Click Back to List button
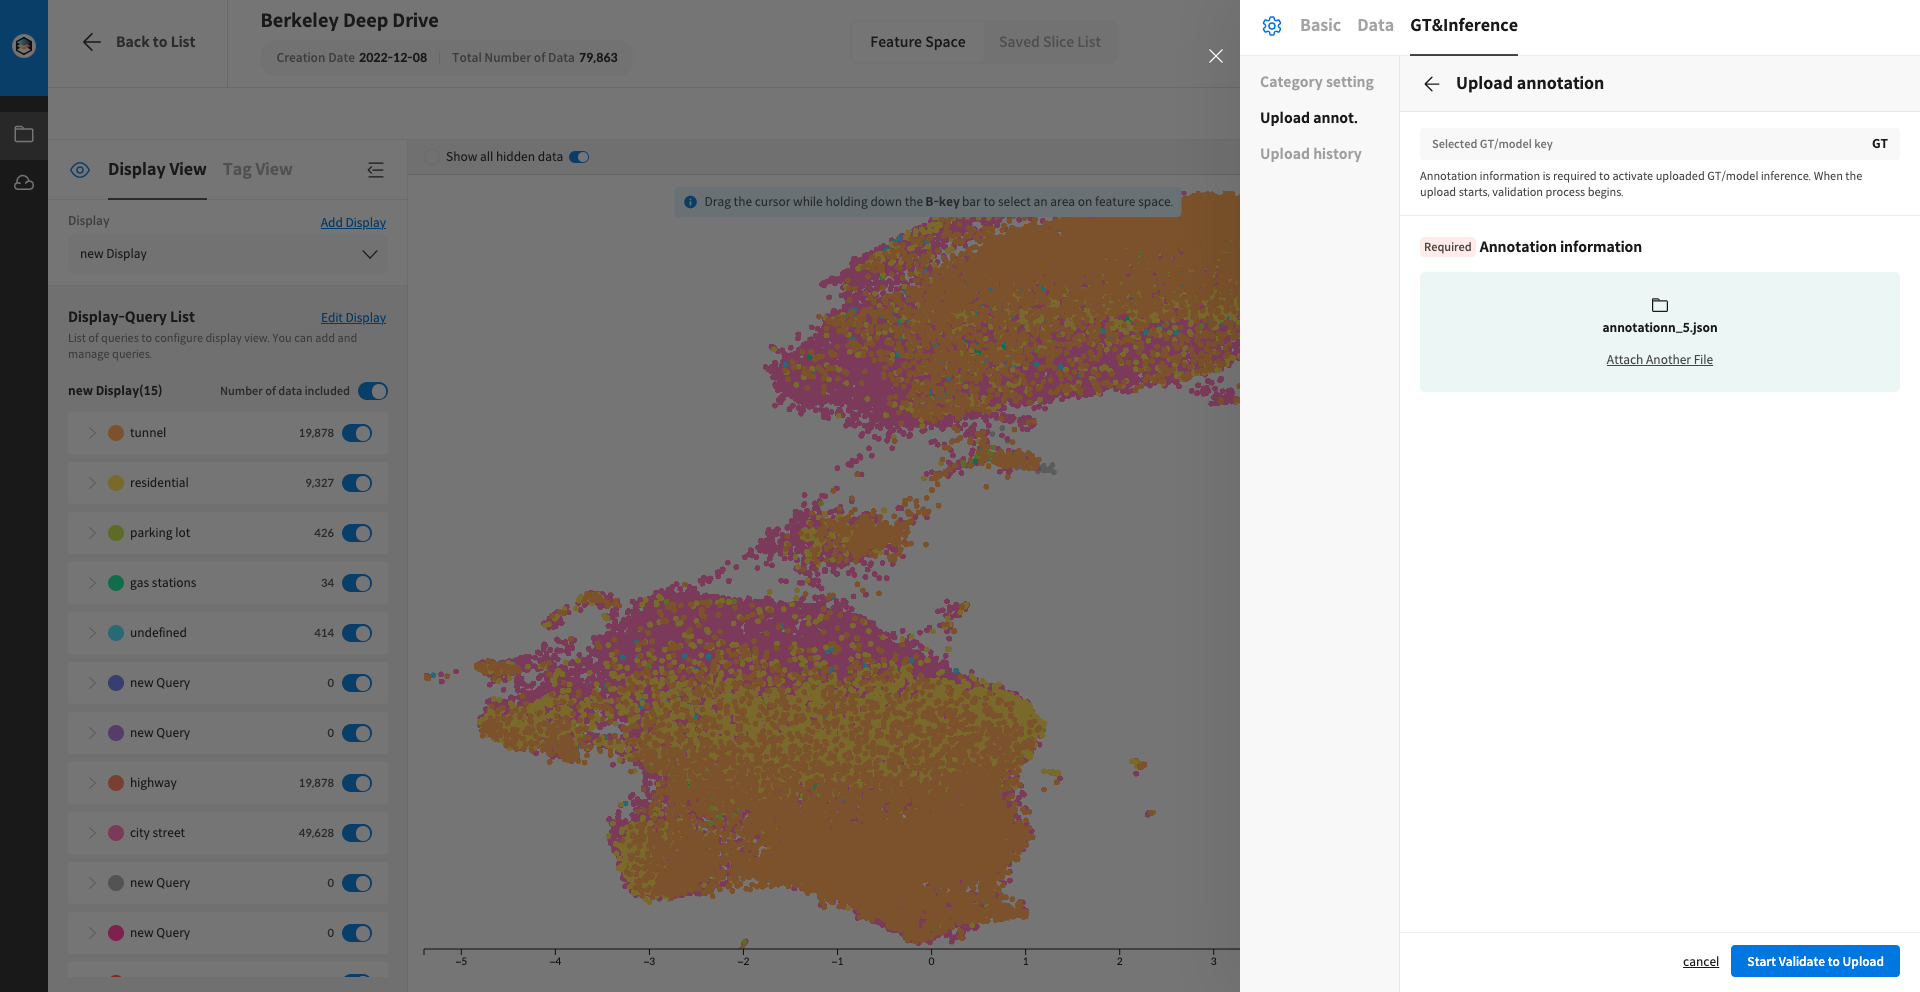This screenshot has height=992, width=1920. point(138,42)
